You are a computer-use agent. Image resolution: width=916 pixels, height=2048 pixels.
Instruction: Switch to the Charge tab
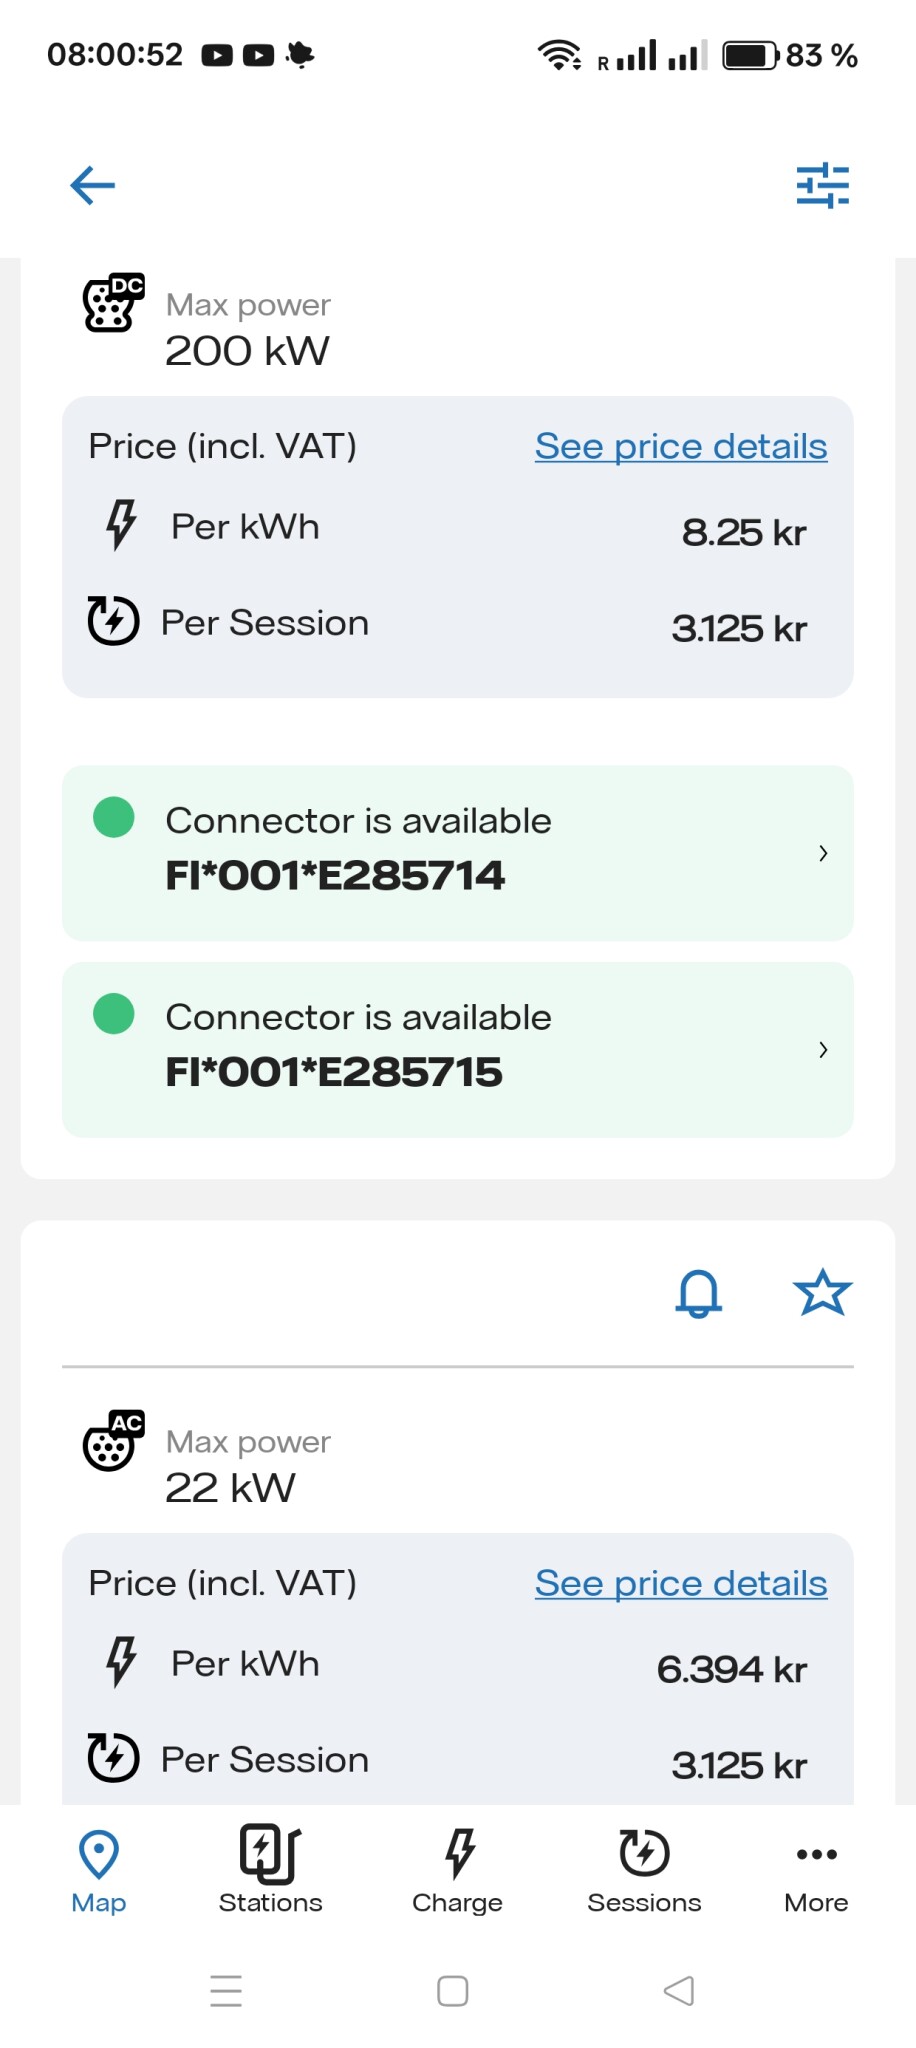458,1869
